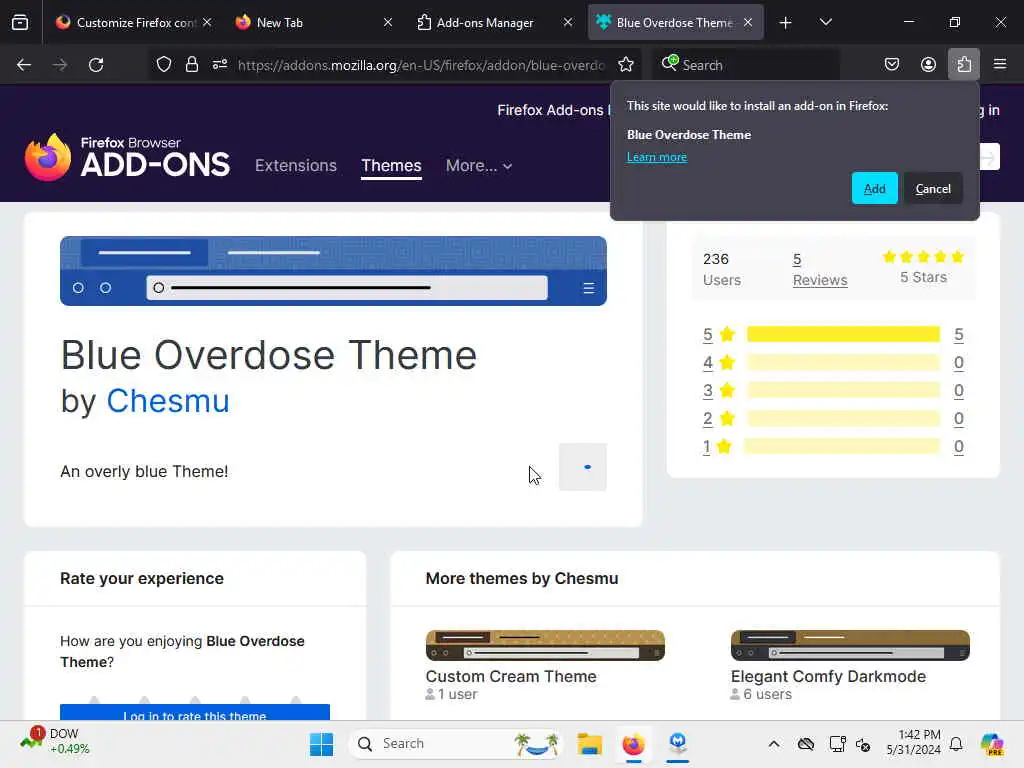Click the Blue Overdose theme preview image
The height and width of the screenshot is (768, 1024).
(x=333, y=271)
